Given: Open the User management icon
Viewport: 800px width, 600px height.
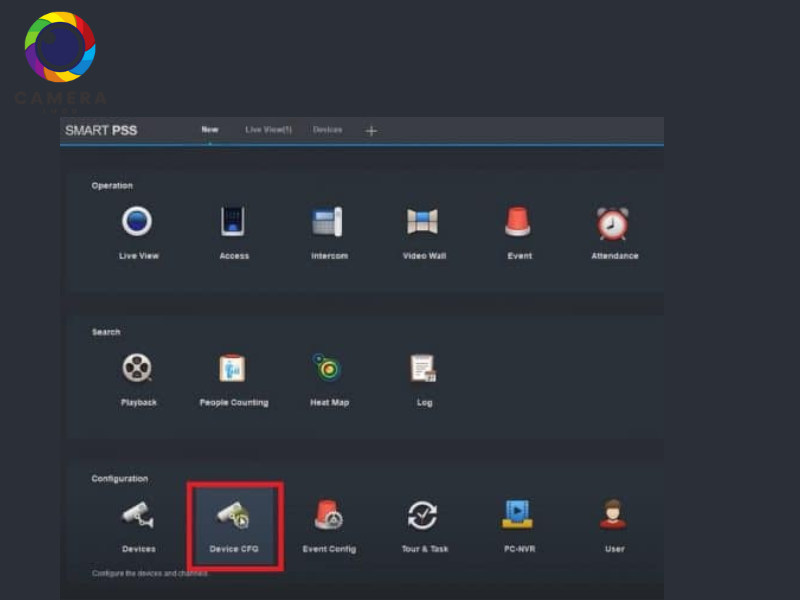Looking at the screenshot, I should pos(614,516).
